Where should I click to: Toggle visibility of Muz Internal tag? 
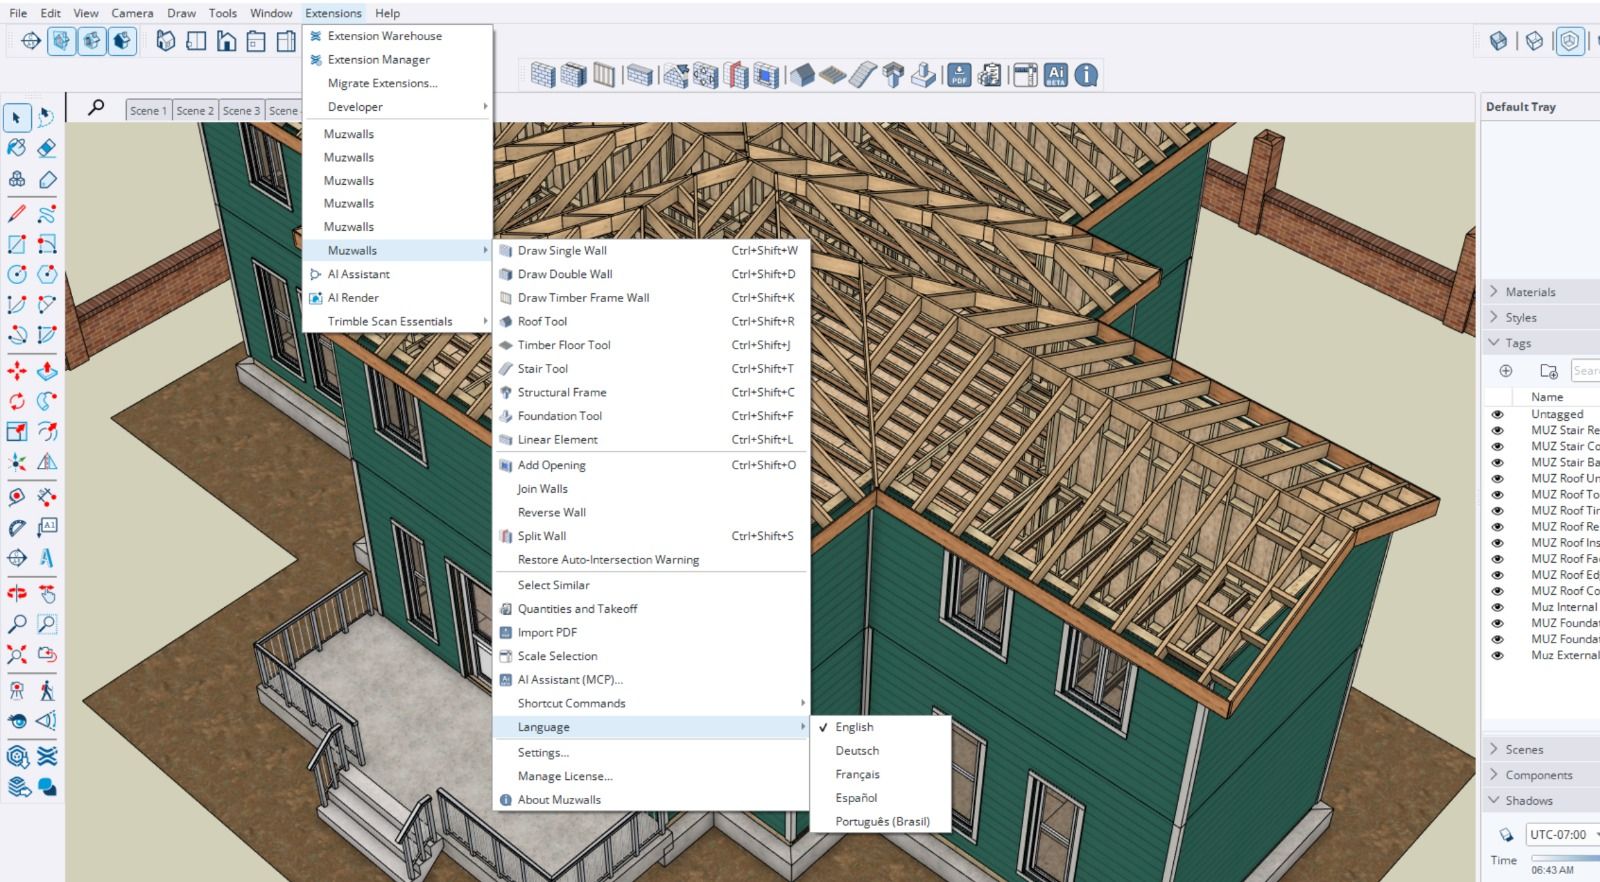point(1497,607)
